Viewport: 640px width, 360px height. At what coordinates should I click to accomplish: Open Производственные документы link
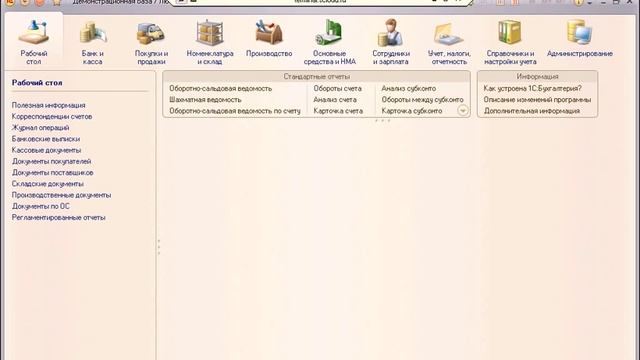coord(61,195)
